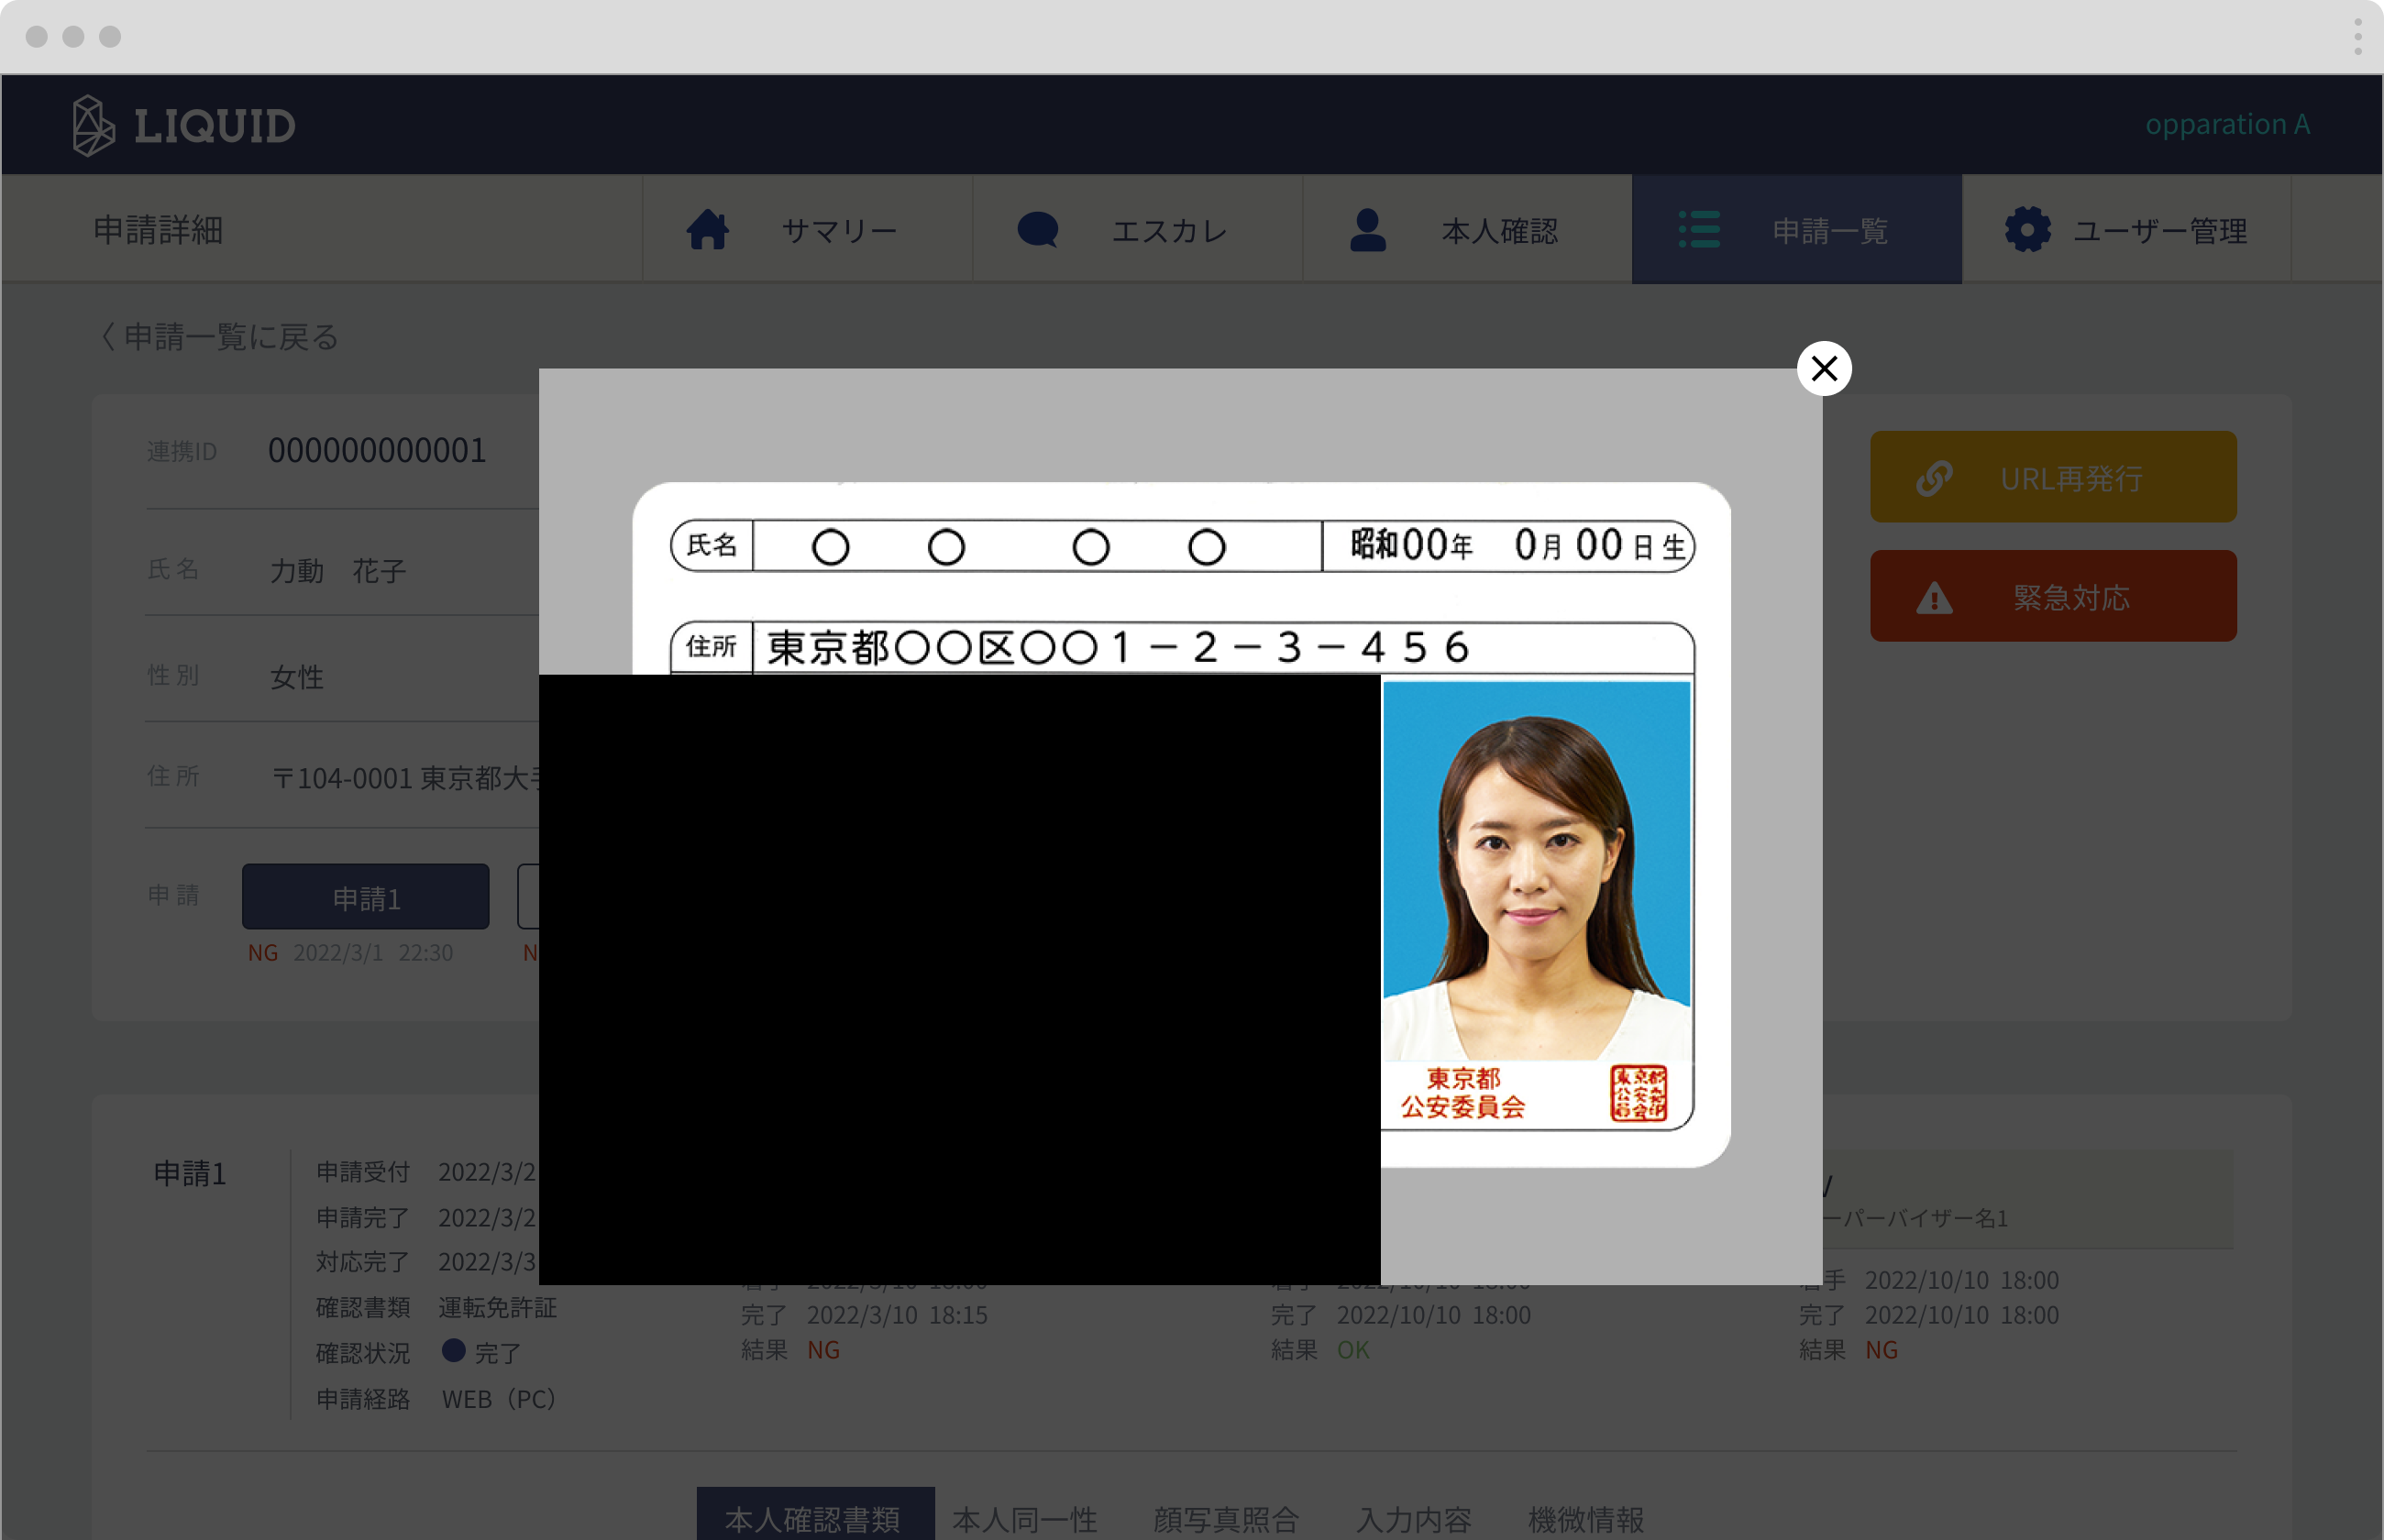Switch to the 入力内容 tab
This screenshot has width=2384, height=1540.
pos(1414,1519)
